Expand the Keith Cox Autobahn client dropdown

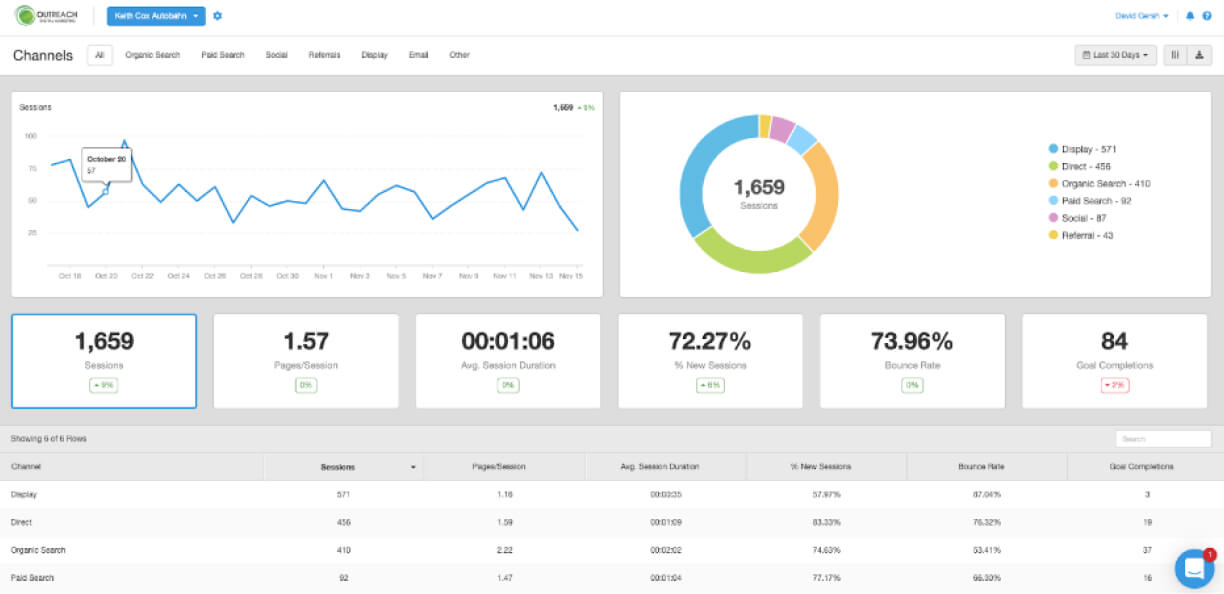click(156, 16)
